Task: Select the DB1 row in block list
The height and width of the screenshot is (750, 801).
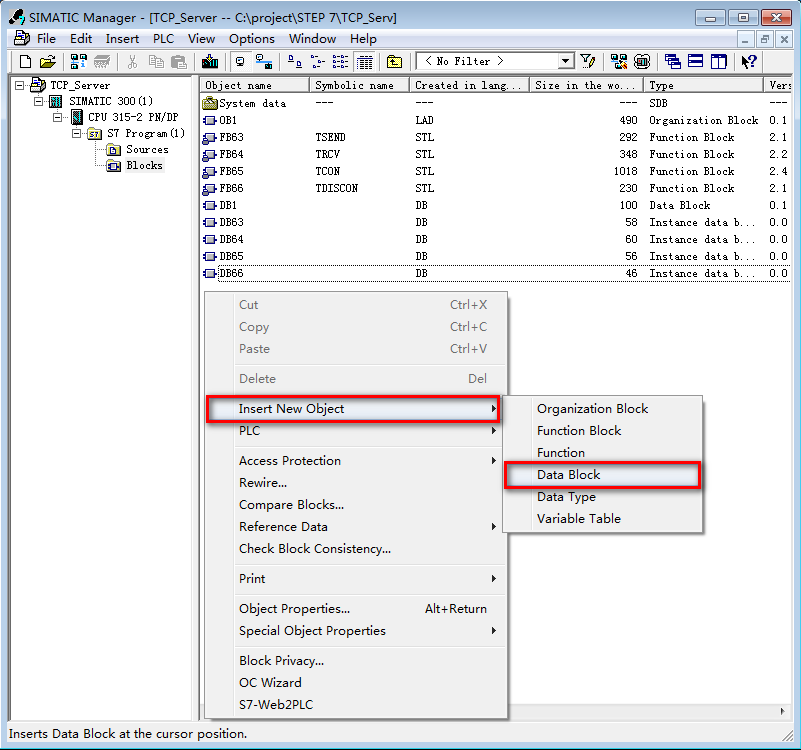Action: (x=496, y=206)
